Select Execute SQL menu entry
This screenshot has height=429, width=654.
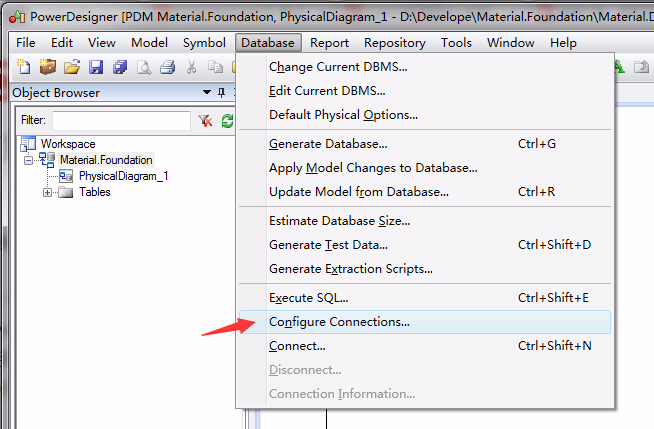pyautogui.click(x=425, y=298)
